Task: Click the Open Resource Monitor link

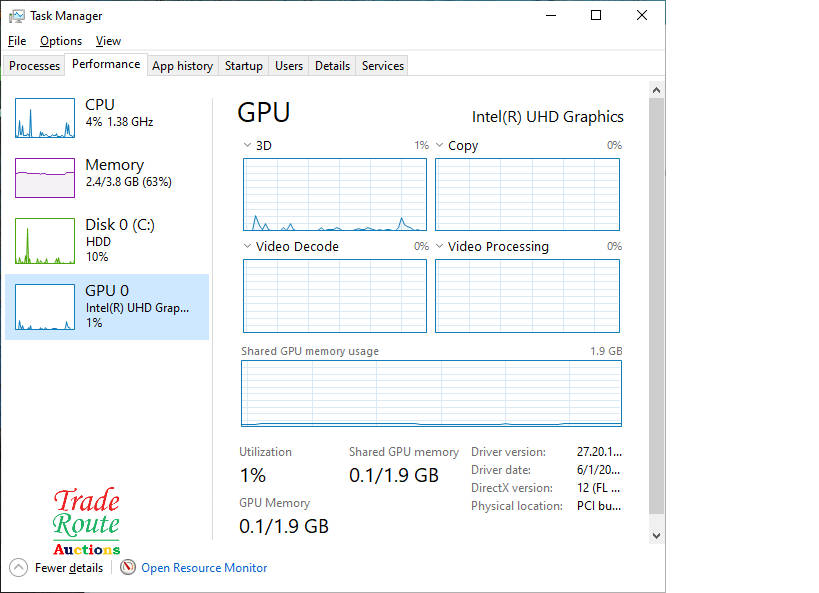Action: pos(204,568)
